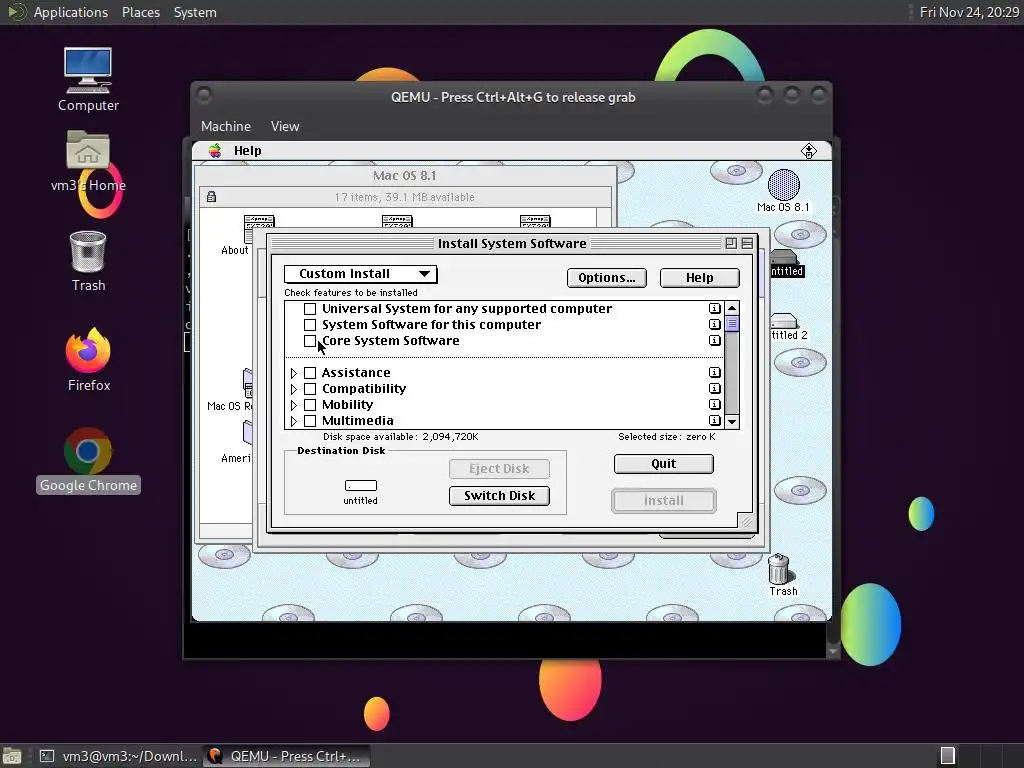Show info for Compatibility

(714, 389)
